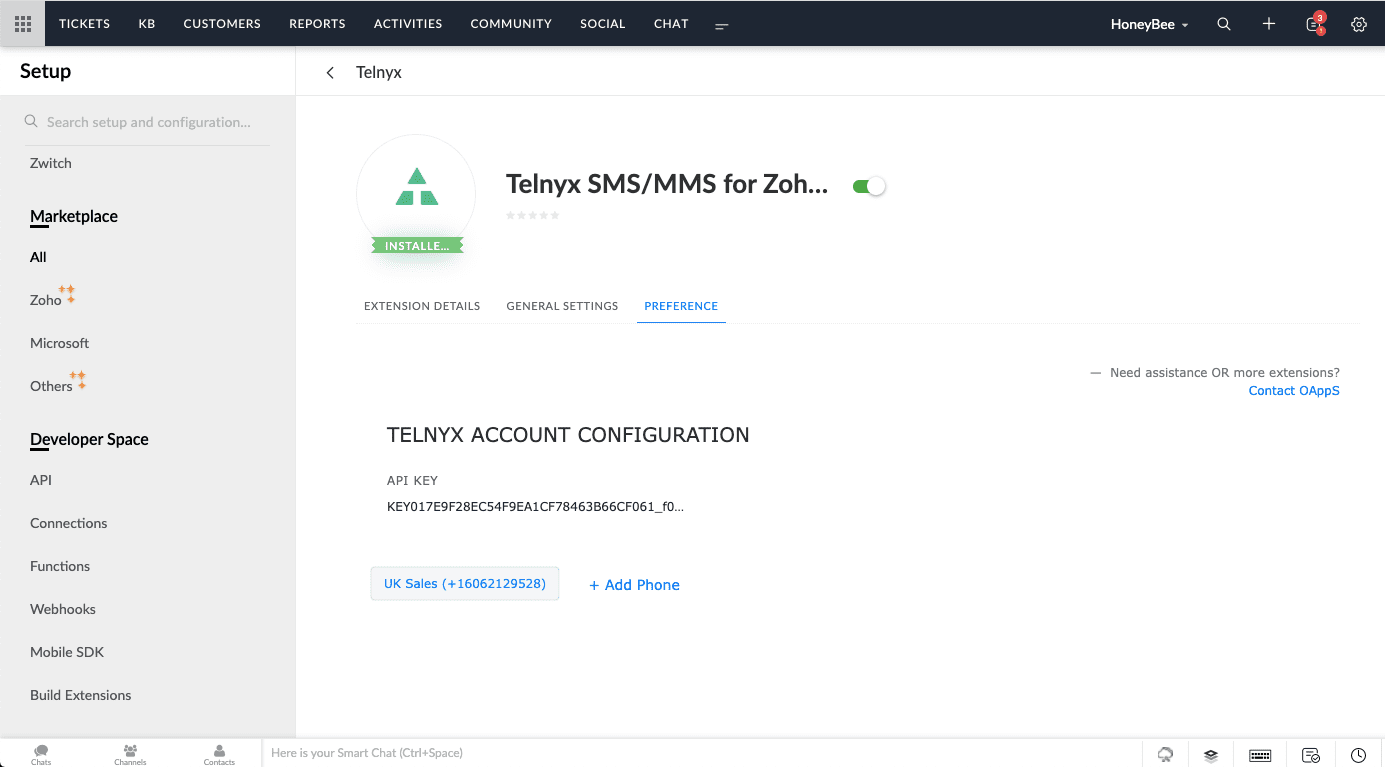Switch to the General Settings tab
1385x767 pixels.
(562, 306)
